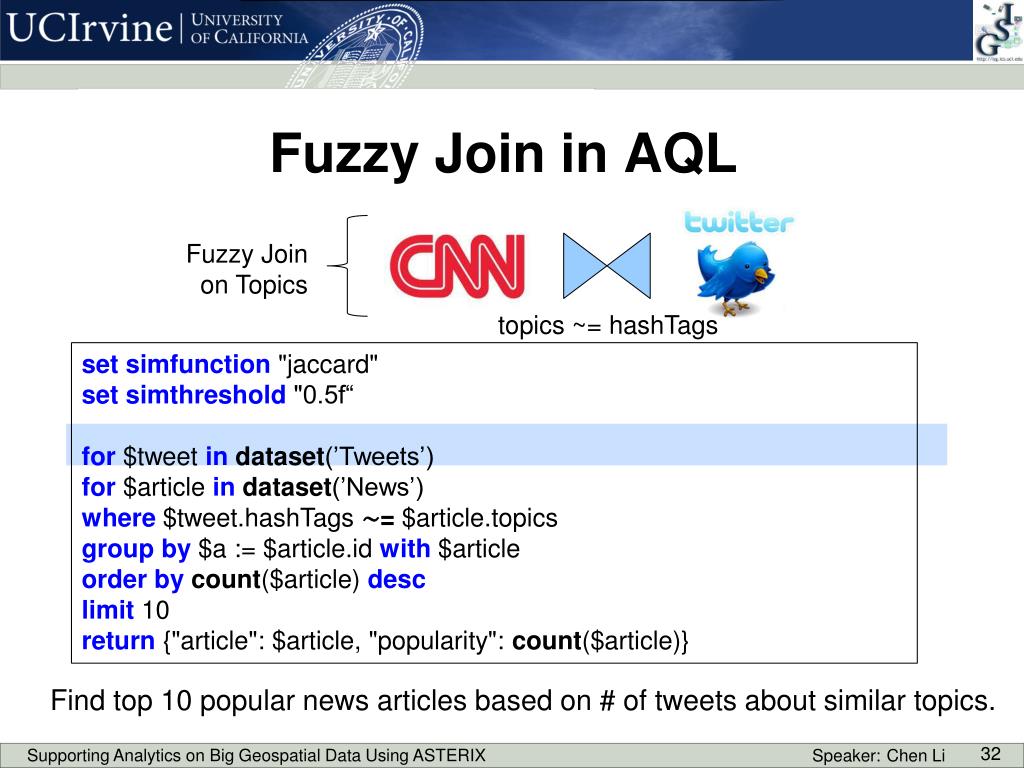
Task: Click the 'Fuzzy Join on Topics' label
Action: pos(246,269)
